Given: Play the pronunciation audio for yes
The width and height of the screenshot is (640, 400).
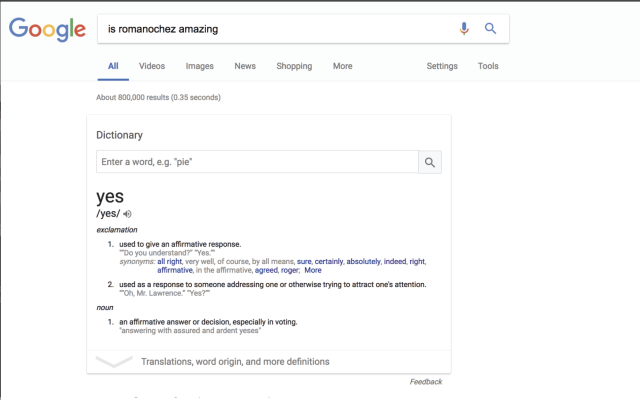Looking at the screenshot, I should 127,214.
